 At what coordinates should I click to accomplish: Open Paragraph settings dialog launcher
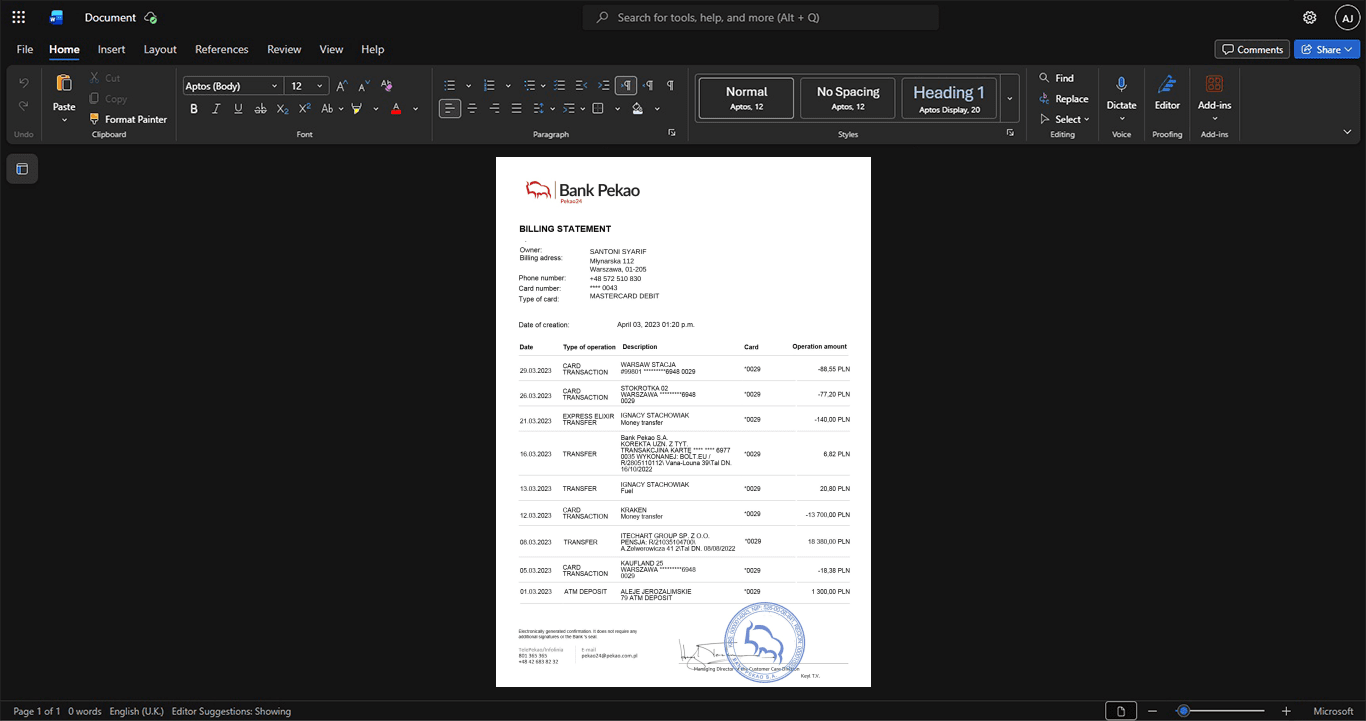[x=672, y=133]
